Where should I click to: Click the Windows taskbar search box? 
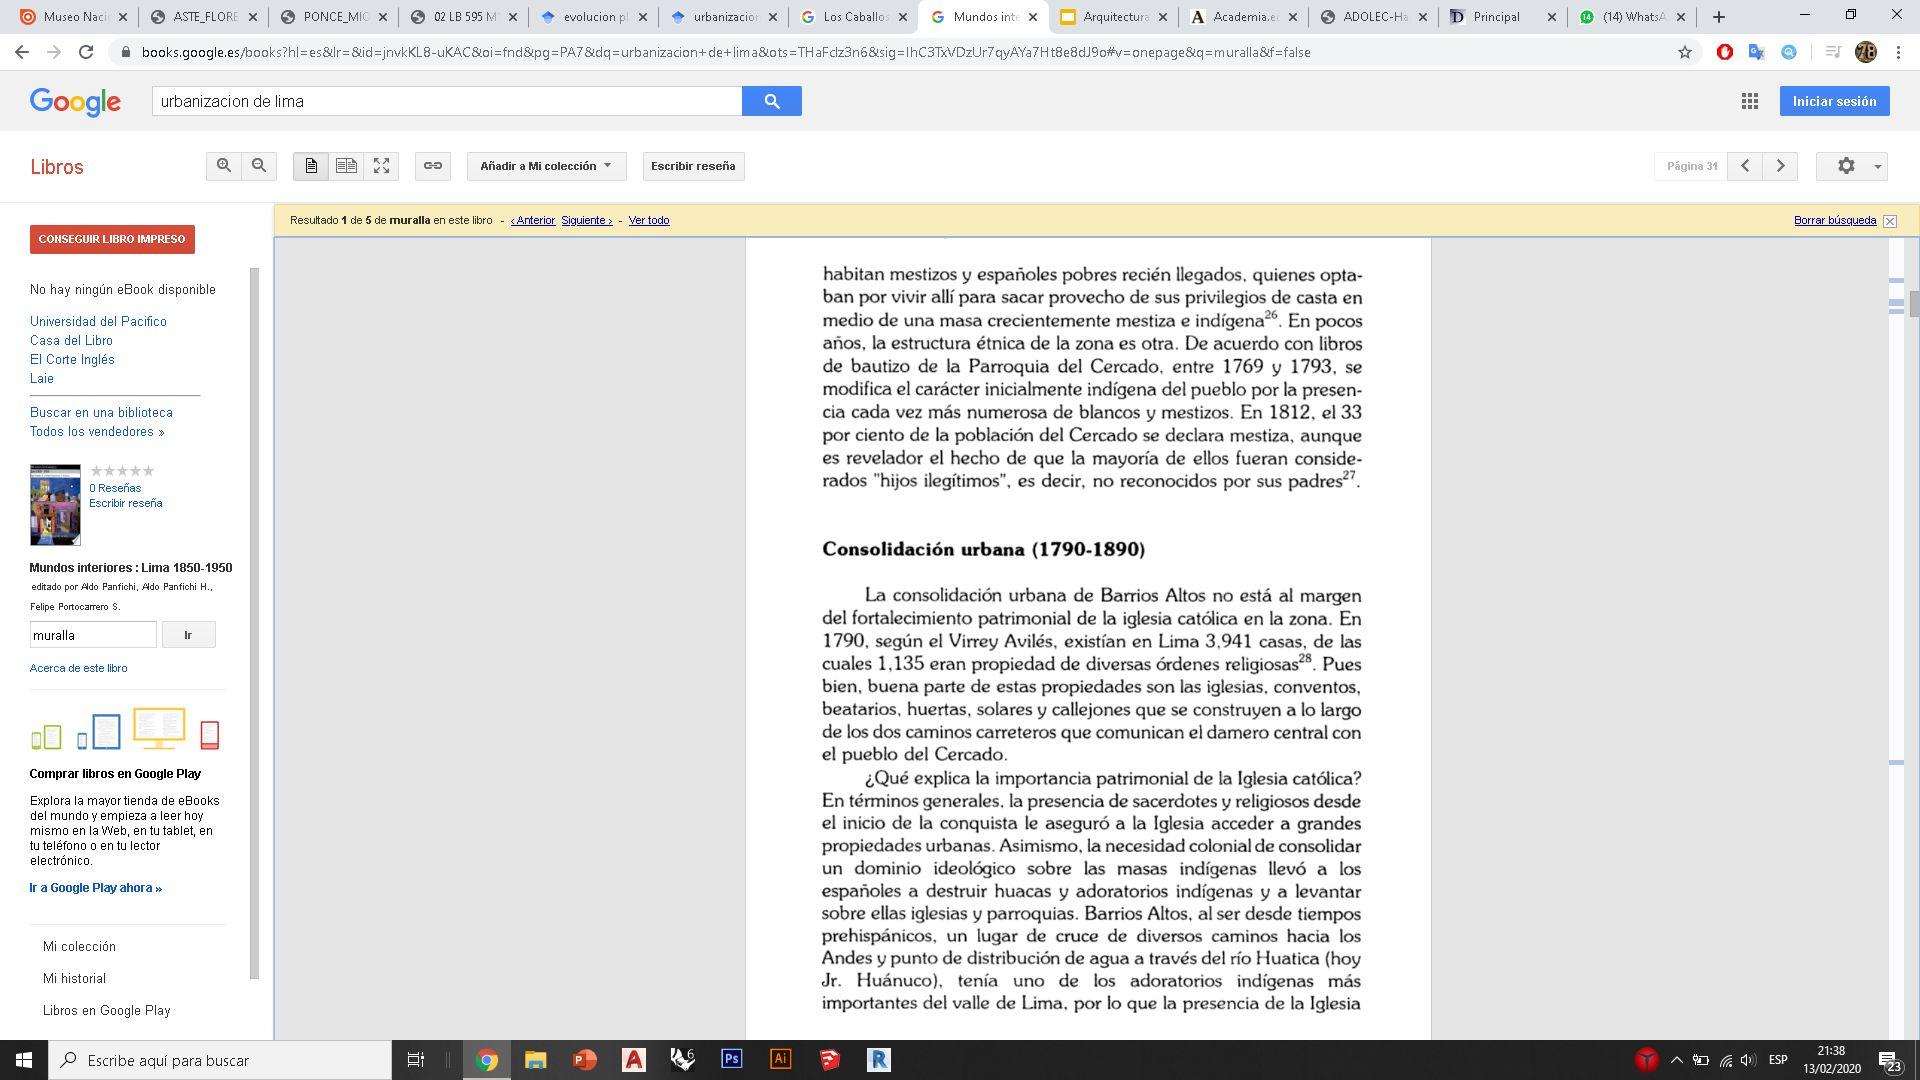220,1060
